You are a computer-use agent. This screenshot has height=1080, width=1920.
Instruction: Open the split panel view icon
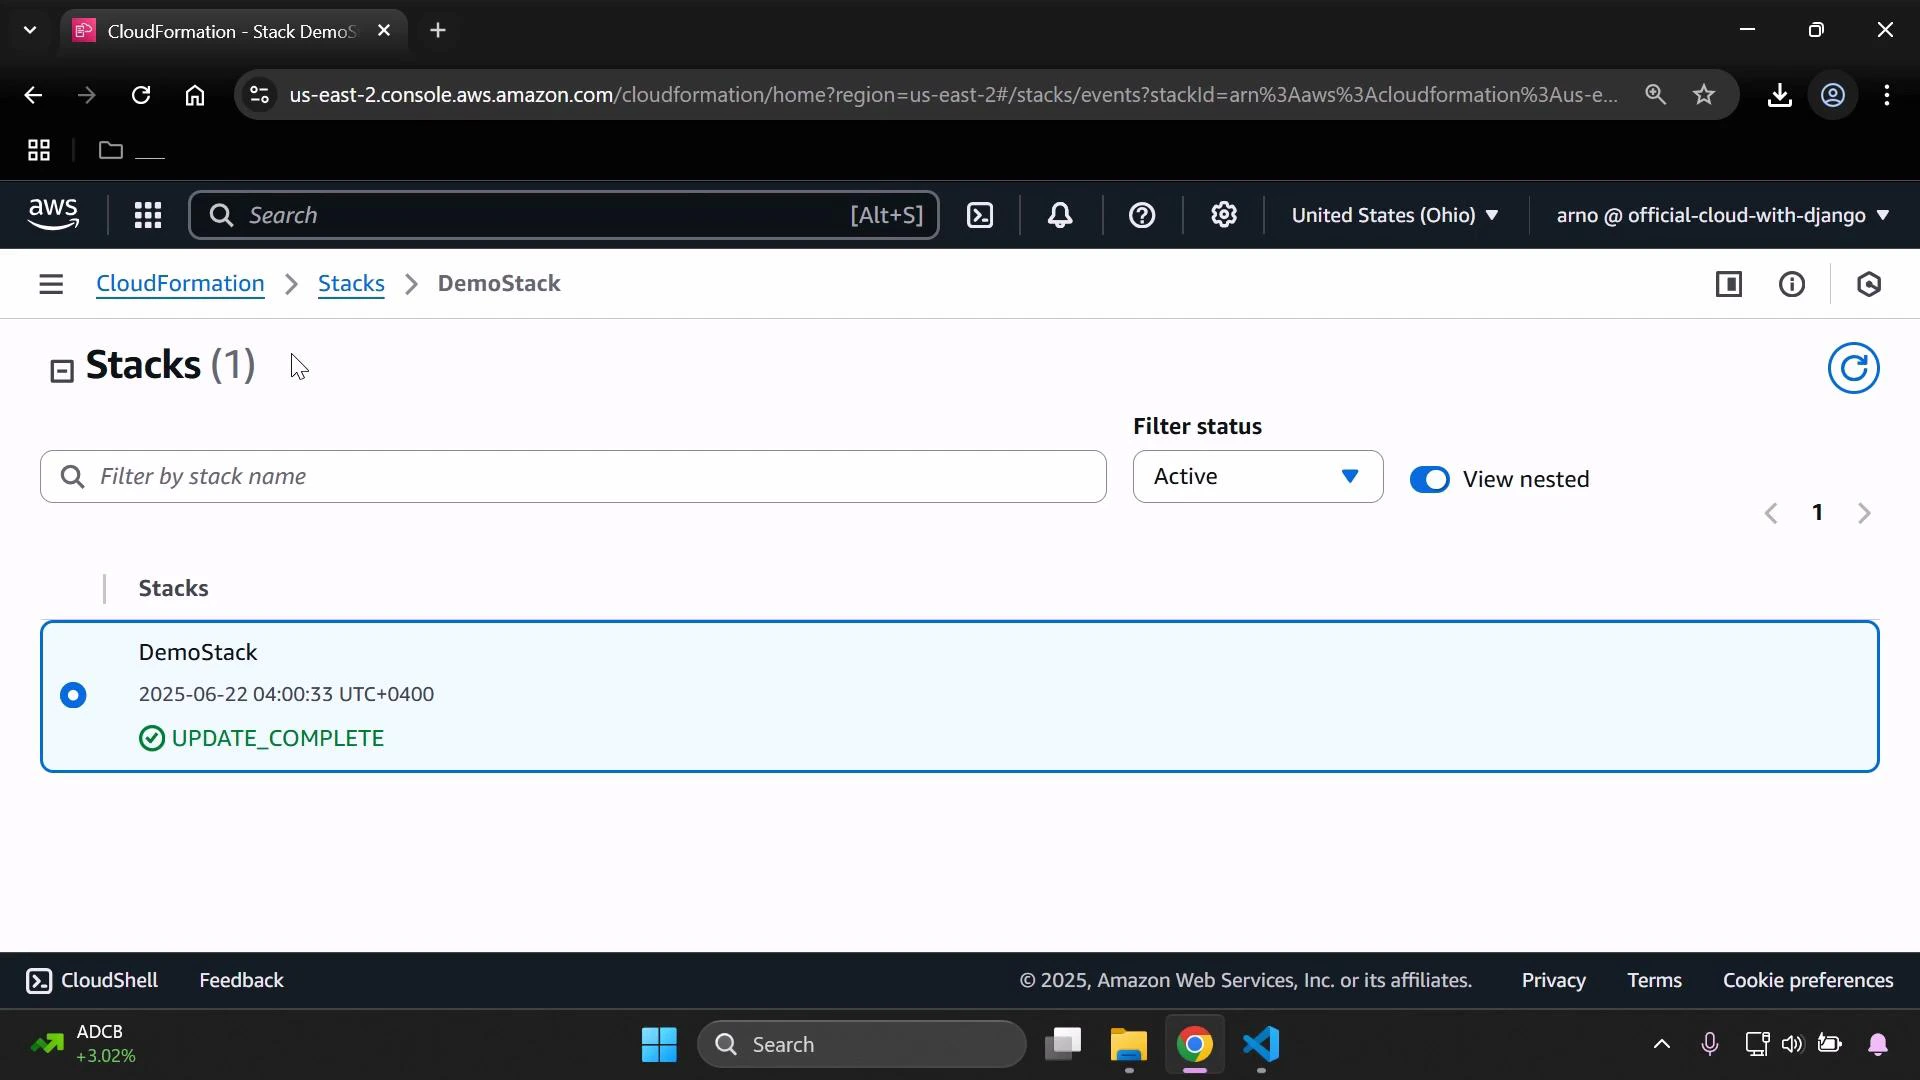(1730, 284)
